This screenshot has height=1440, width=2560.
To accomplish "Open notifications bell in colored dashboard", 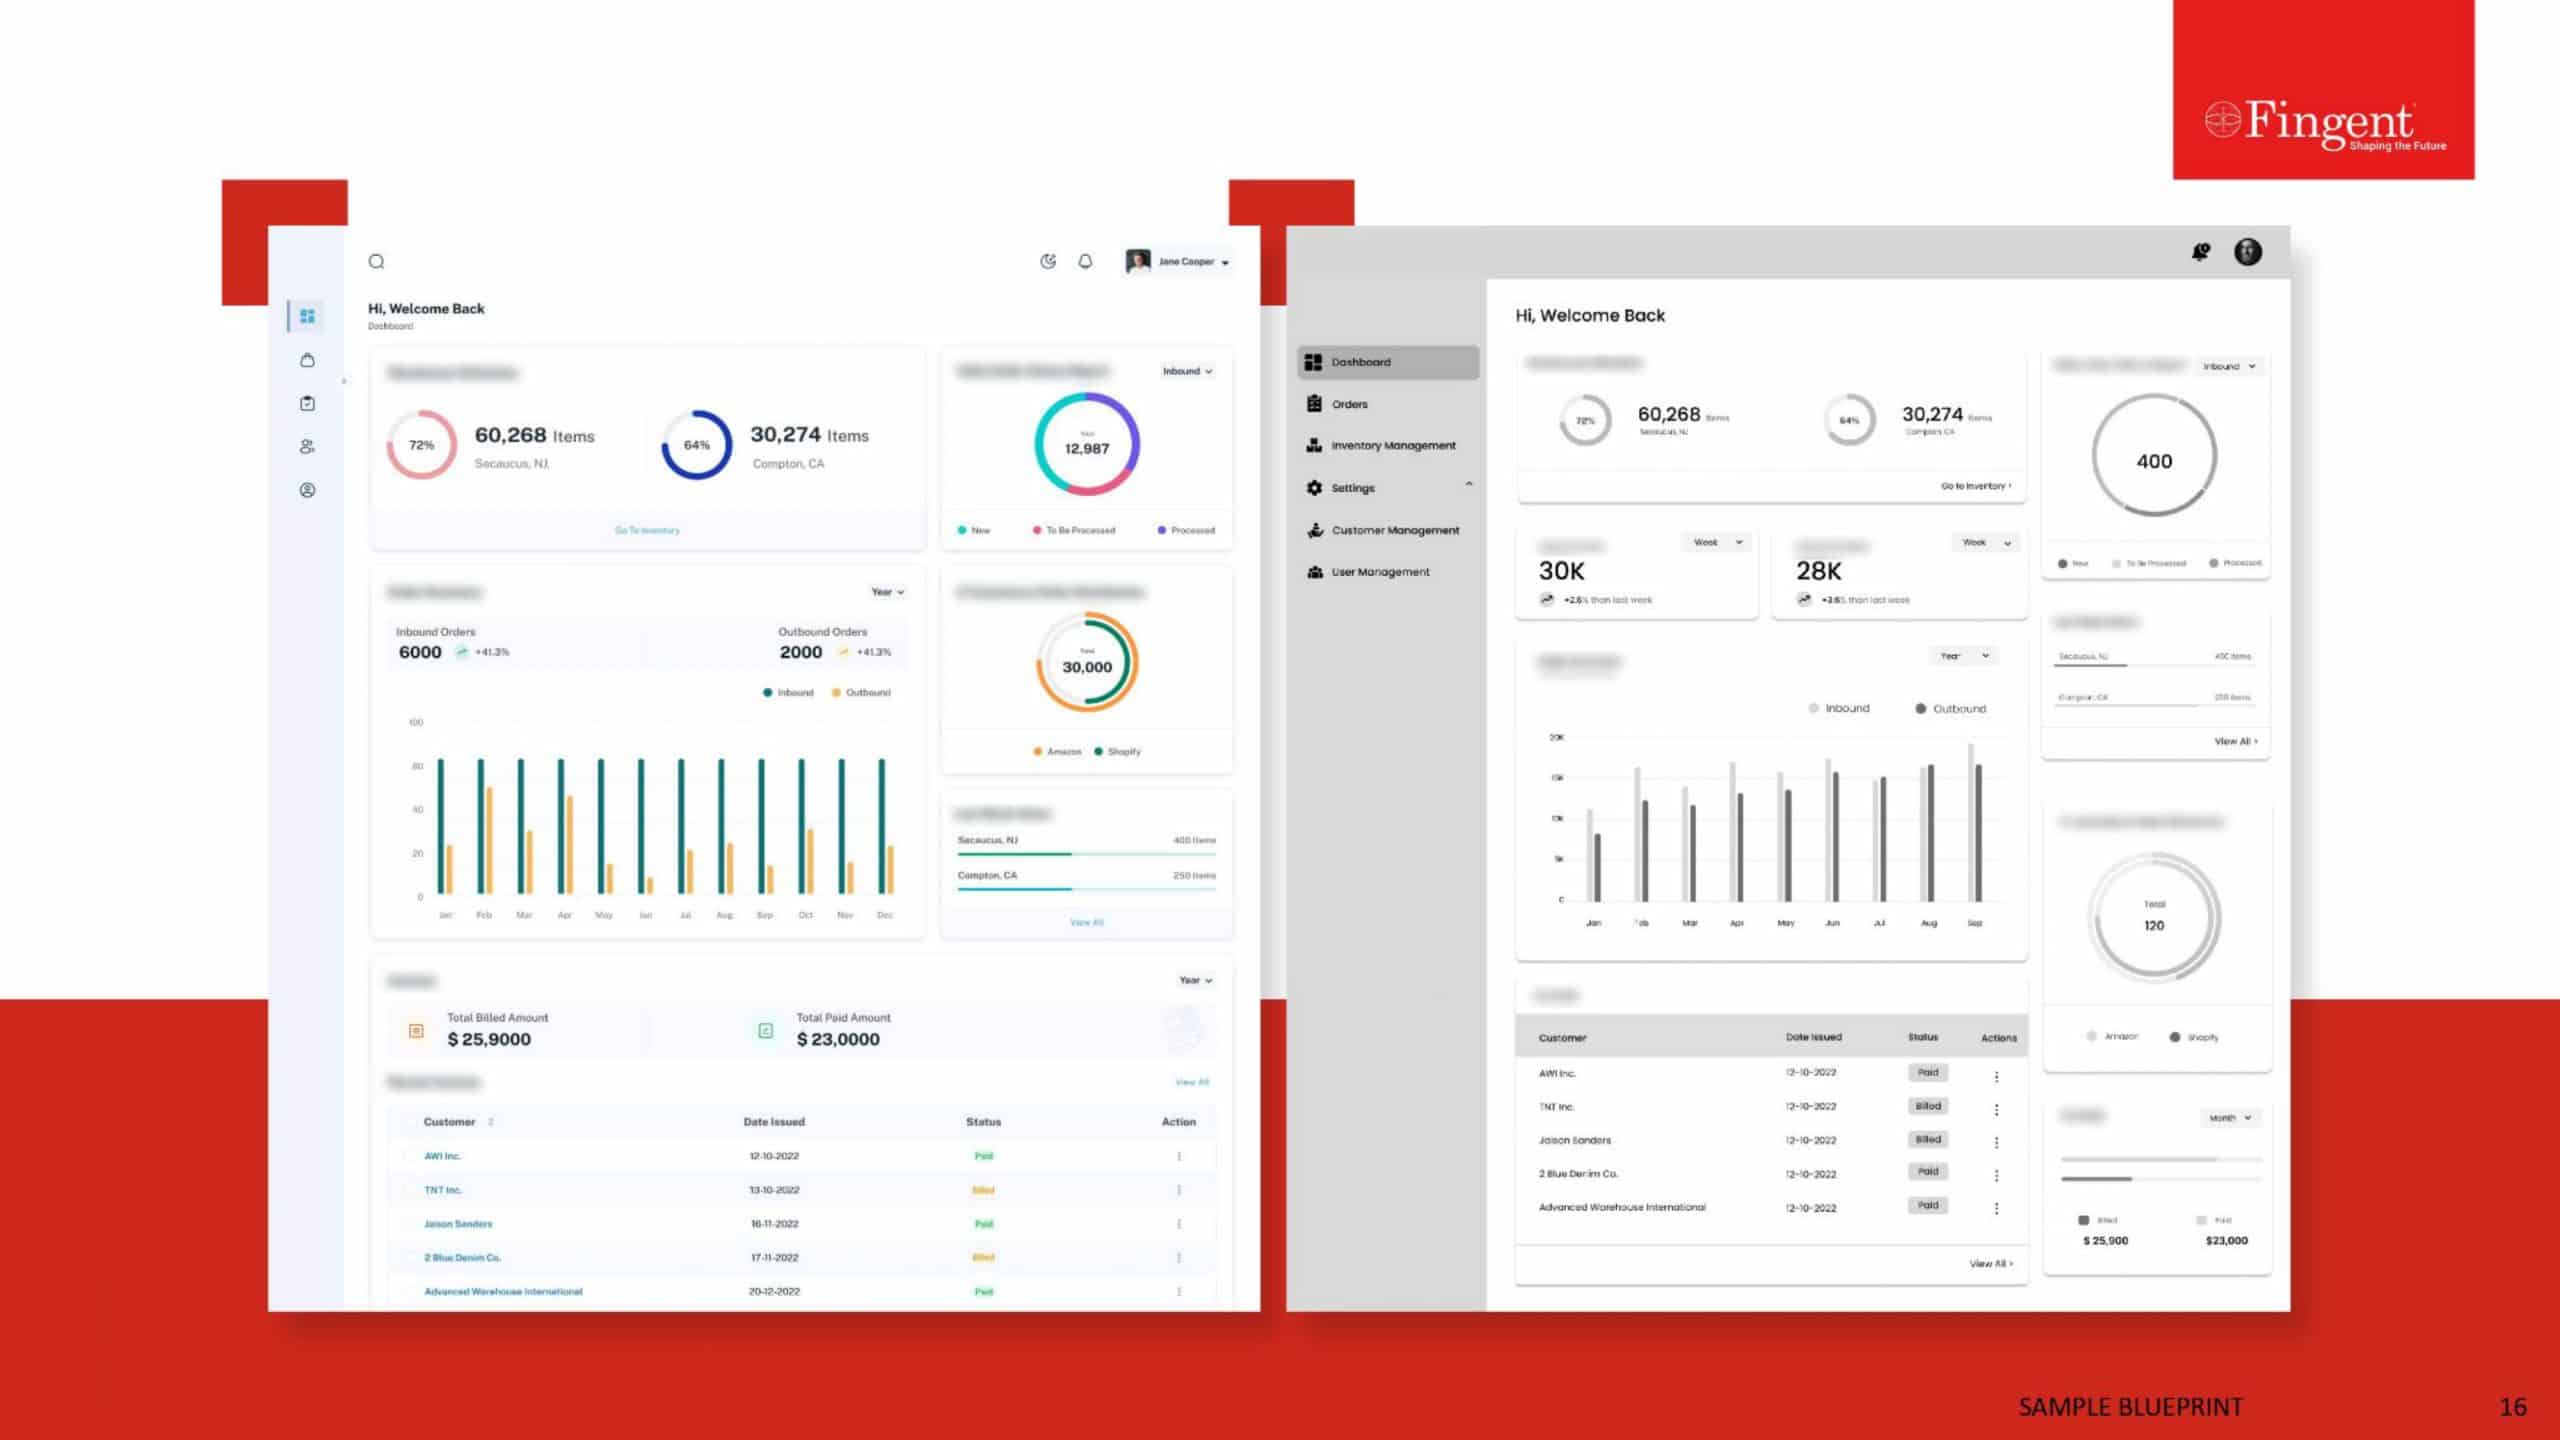I will [1085, 262].
